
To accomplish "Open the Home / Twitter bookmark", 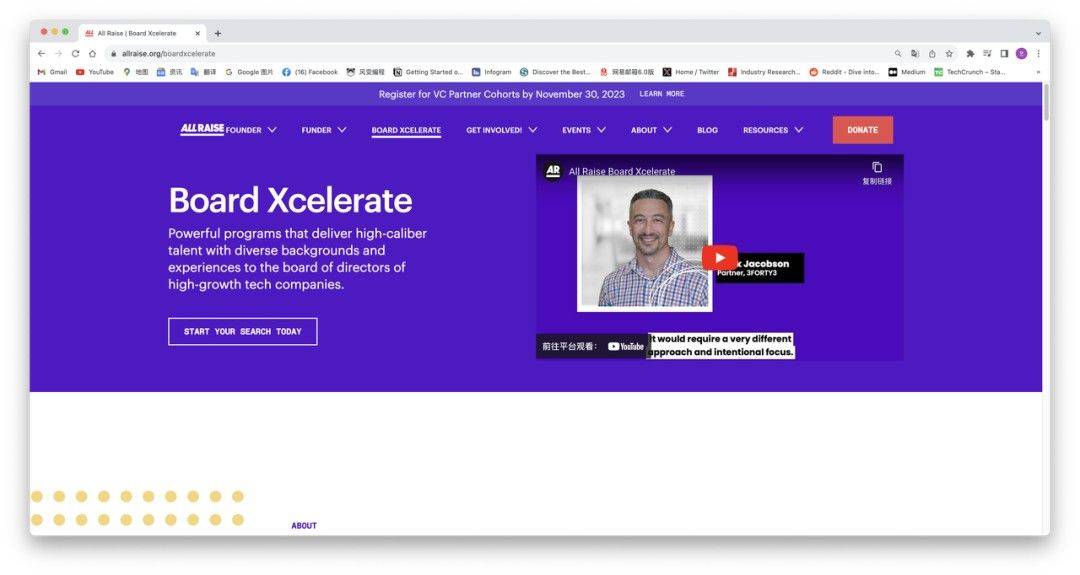I will [691, 72].
